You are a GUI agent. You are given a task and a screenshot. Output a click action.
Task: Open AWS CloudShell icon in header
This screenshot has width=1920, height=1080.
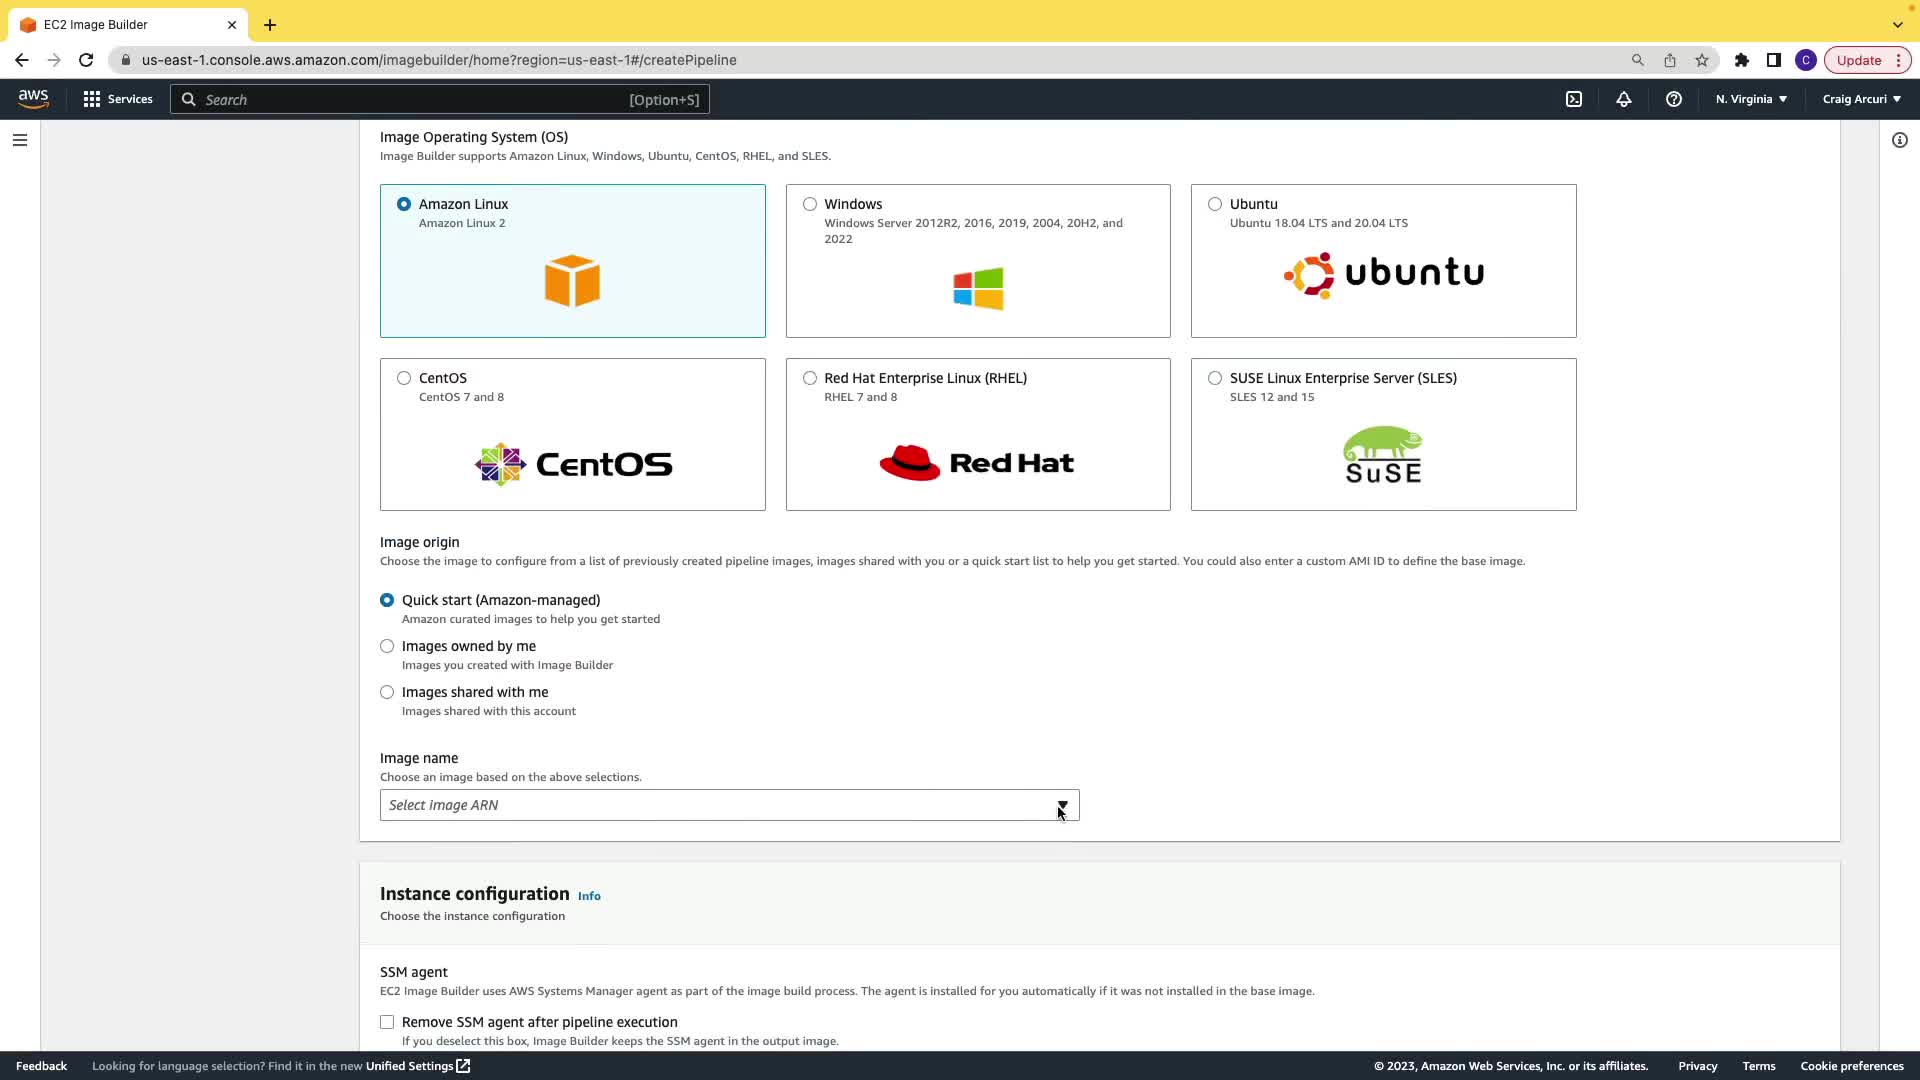(x=1574, y=99)
